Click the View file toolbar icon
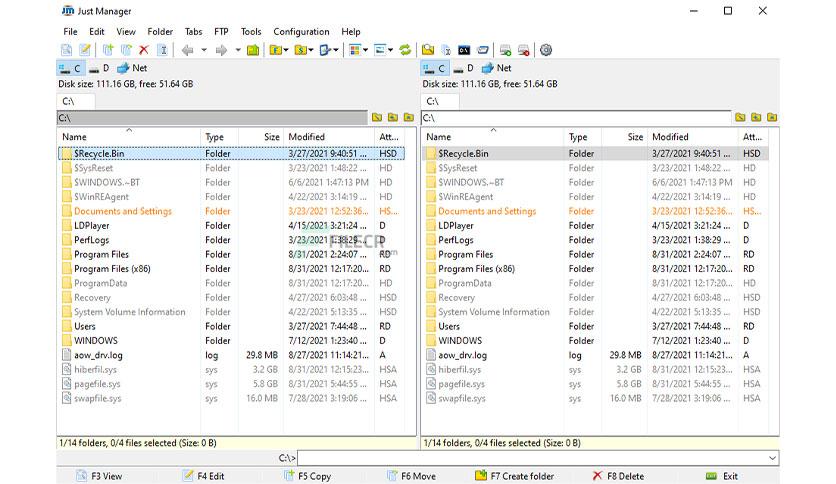 tap(66, 50)
